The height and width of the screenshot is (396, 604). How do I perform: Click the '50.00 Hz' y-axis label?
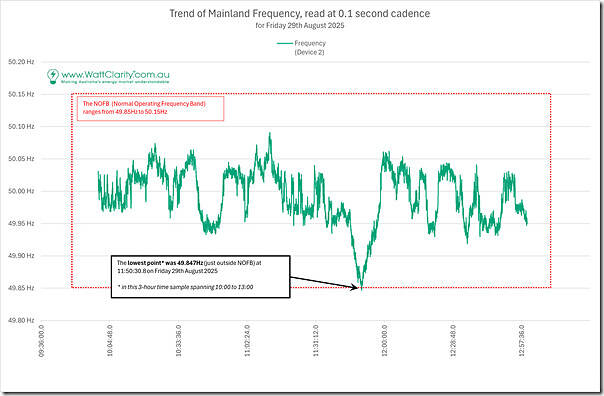[x=21, y=191]
